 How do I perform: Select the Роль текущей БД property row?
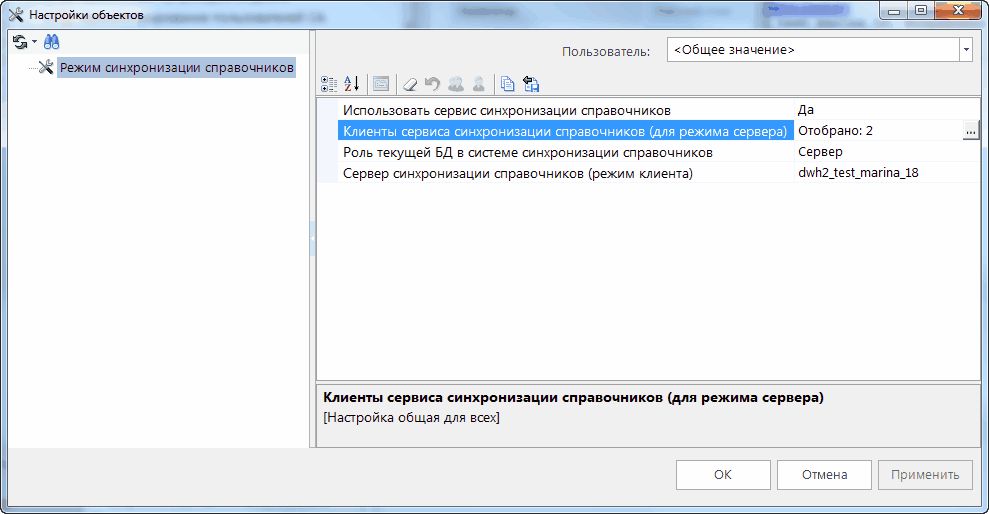pyautogui.click(x=527, y=152)
